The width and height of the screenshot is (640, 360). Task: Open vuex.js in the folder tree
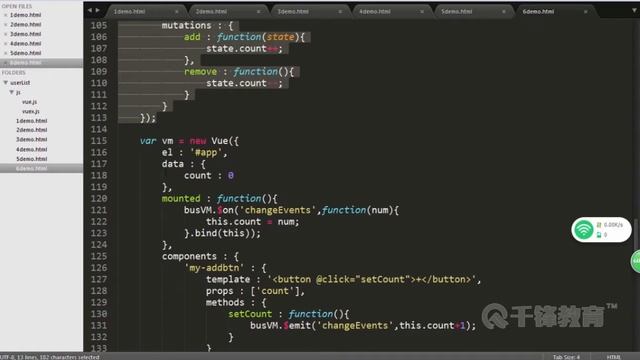(31, 111)
